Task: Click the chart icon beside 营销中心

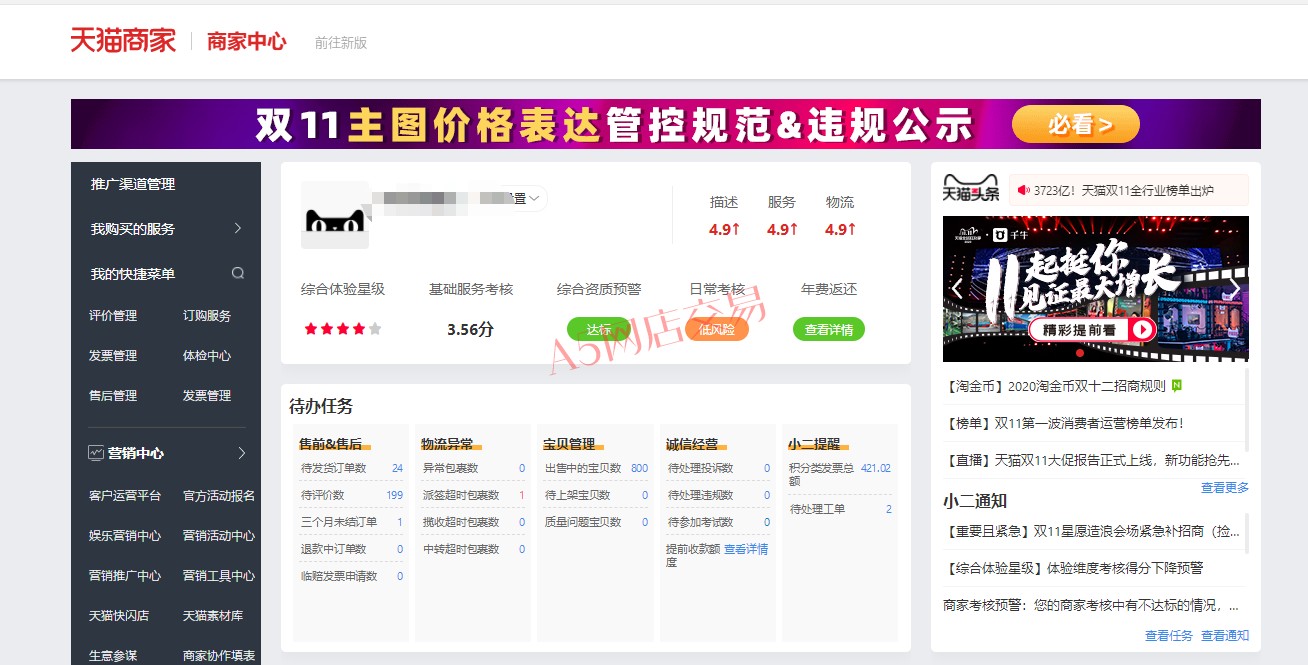Action: (x=96, y=453)
